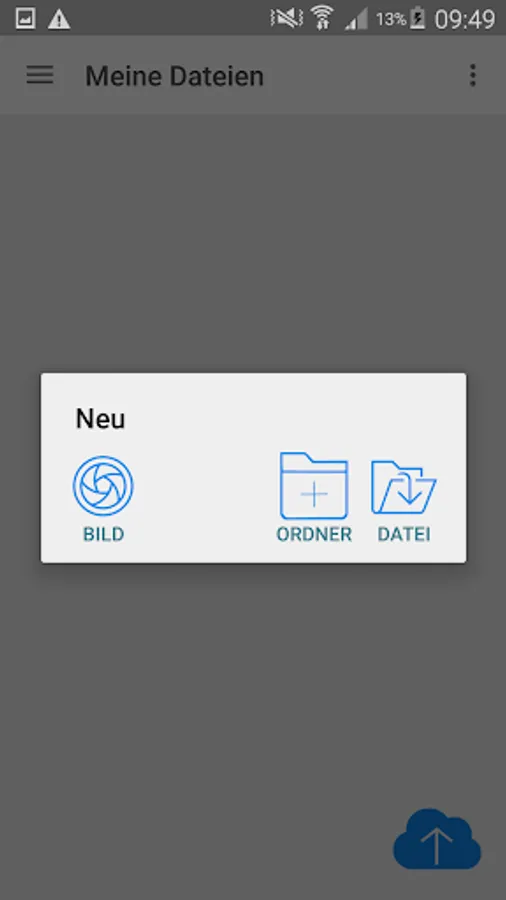Tap the picture notification status icon
This screenshot has width=506, height=900.
pos(25,19)
